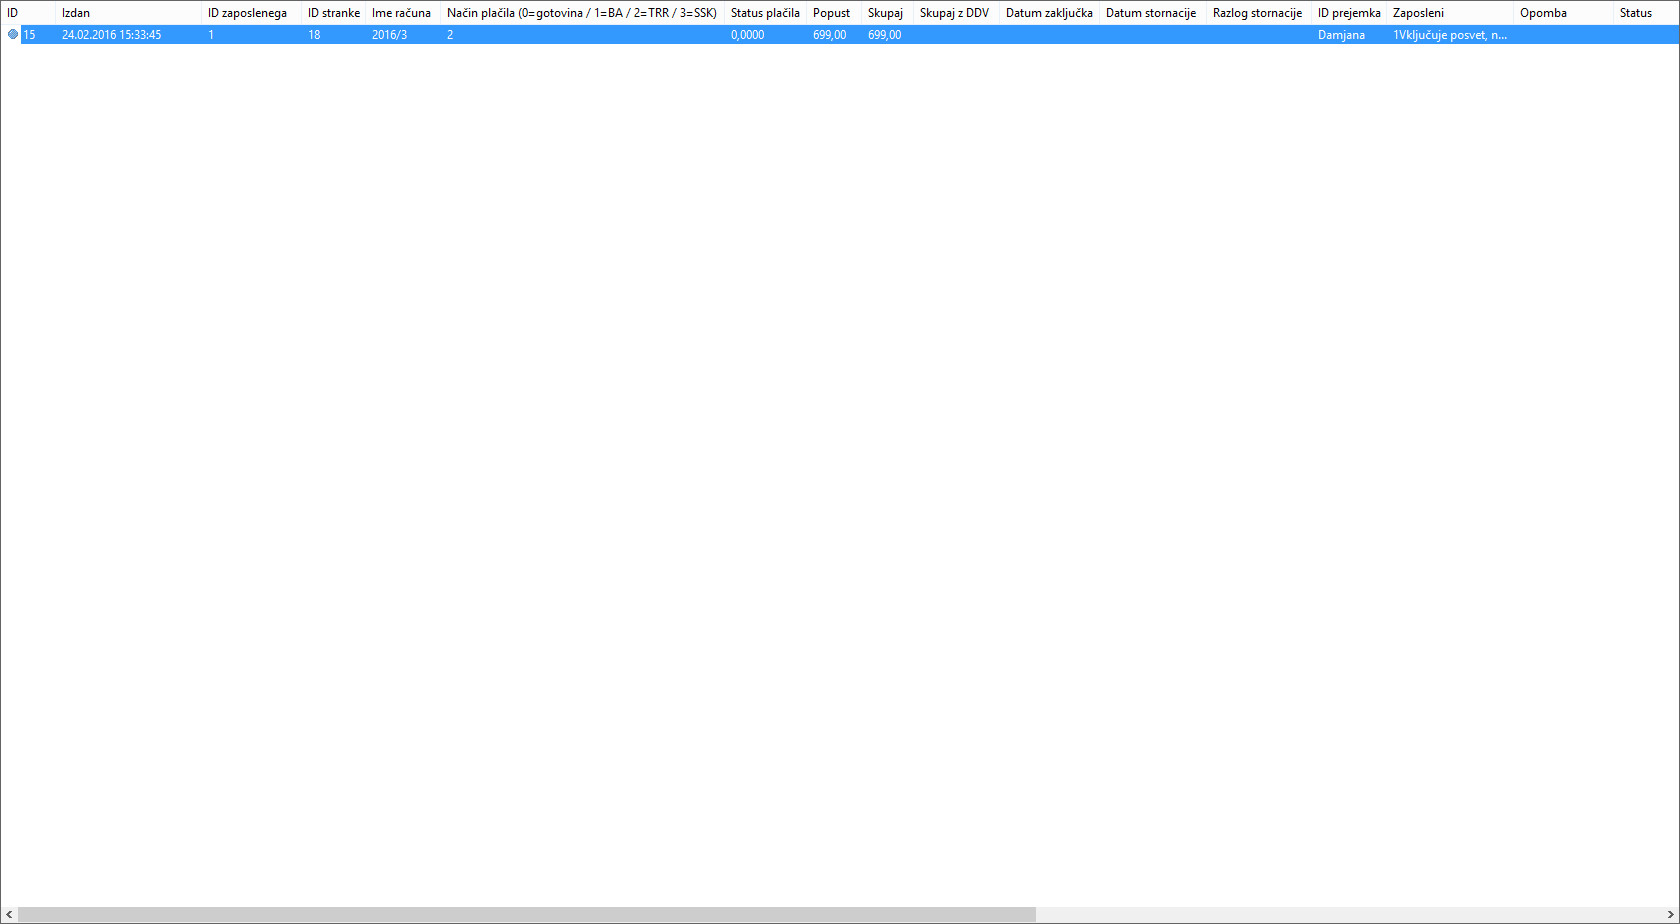Click the ID stranke column header
1680x924 pixels.
[333, 13]
